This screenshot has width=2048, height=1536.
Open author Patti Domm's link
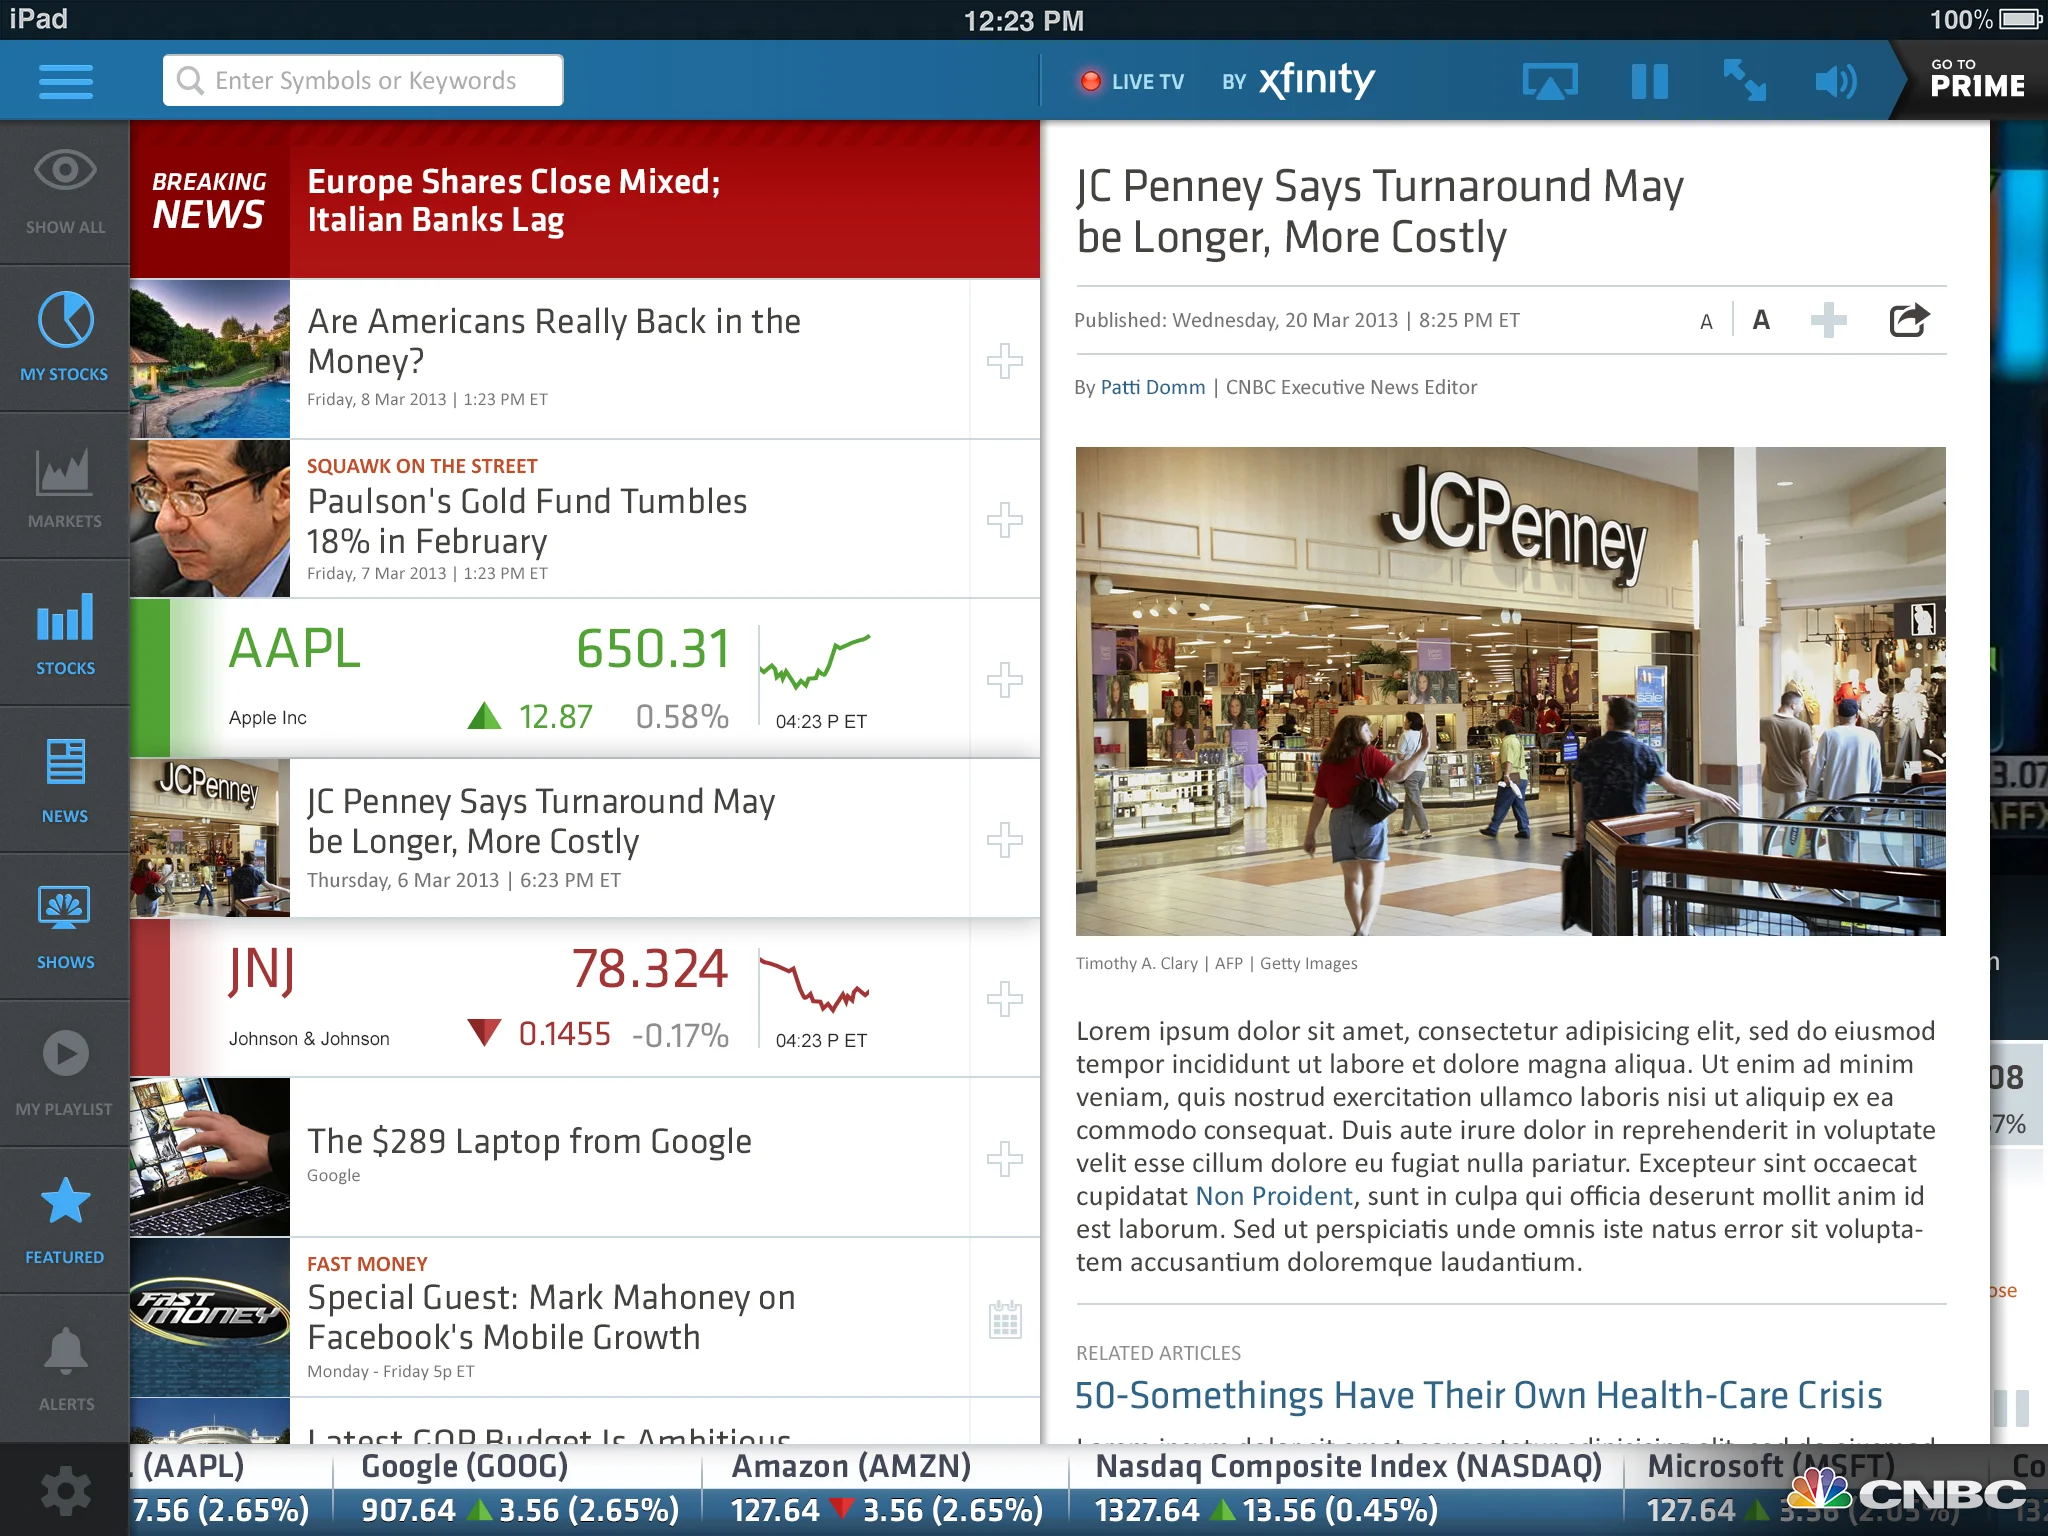[1153, 387]
